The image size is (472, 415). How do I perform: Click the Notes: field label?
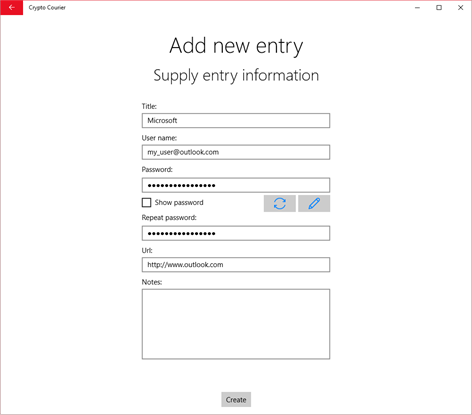pos(152,282)
